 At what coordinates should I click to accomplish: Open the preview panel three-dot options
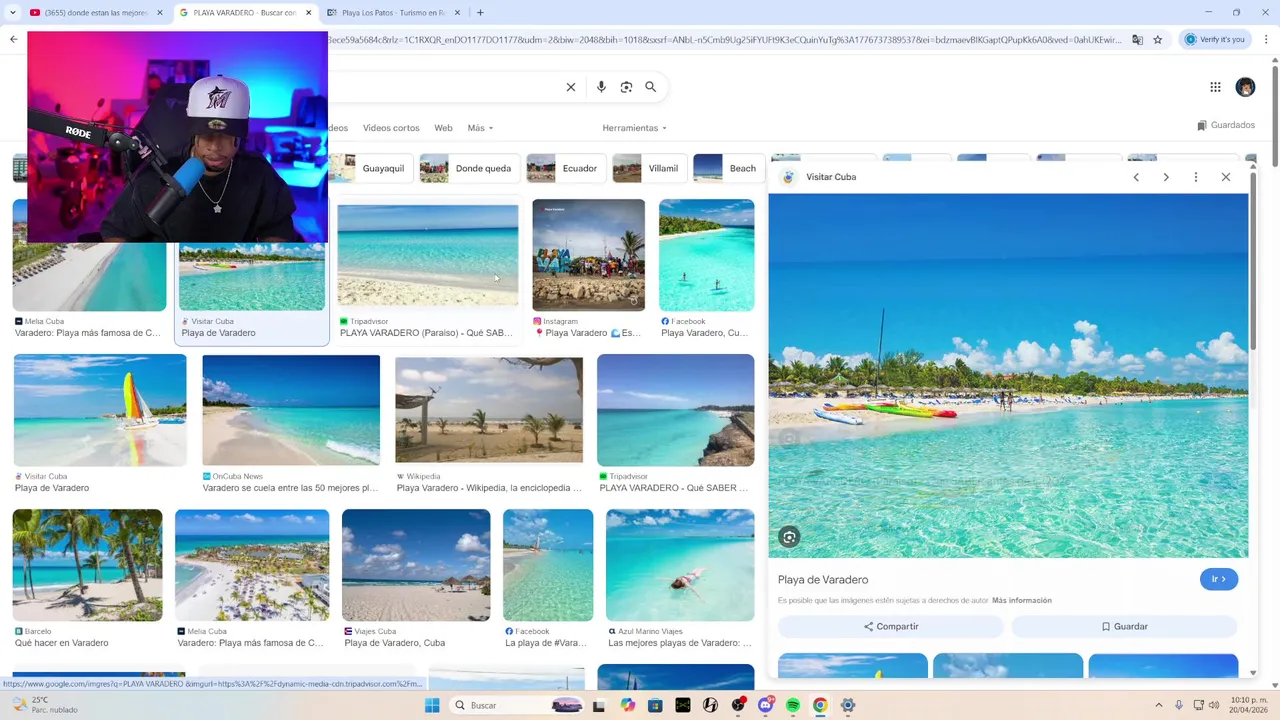tap(1196, 177)
